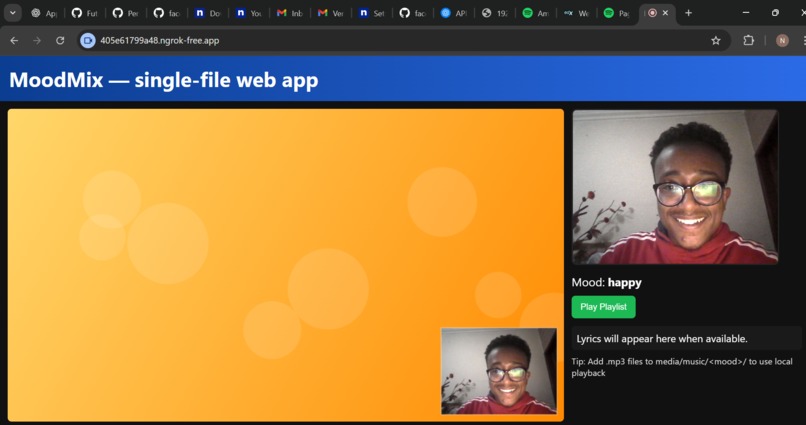This screenshot has height=425, width=806.
Task: Switch to the GitHub 'Ful' tab
Action: click(x=85, y=13)
